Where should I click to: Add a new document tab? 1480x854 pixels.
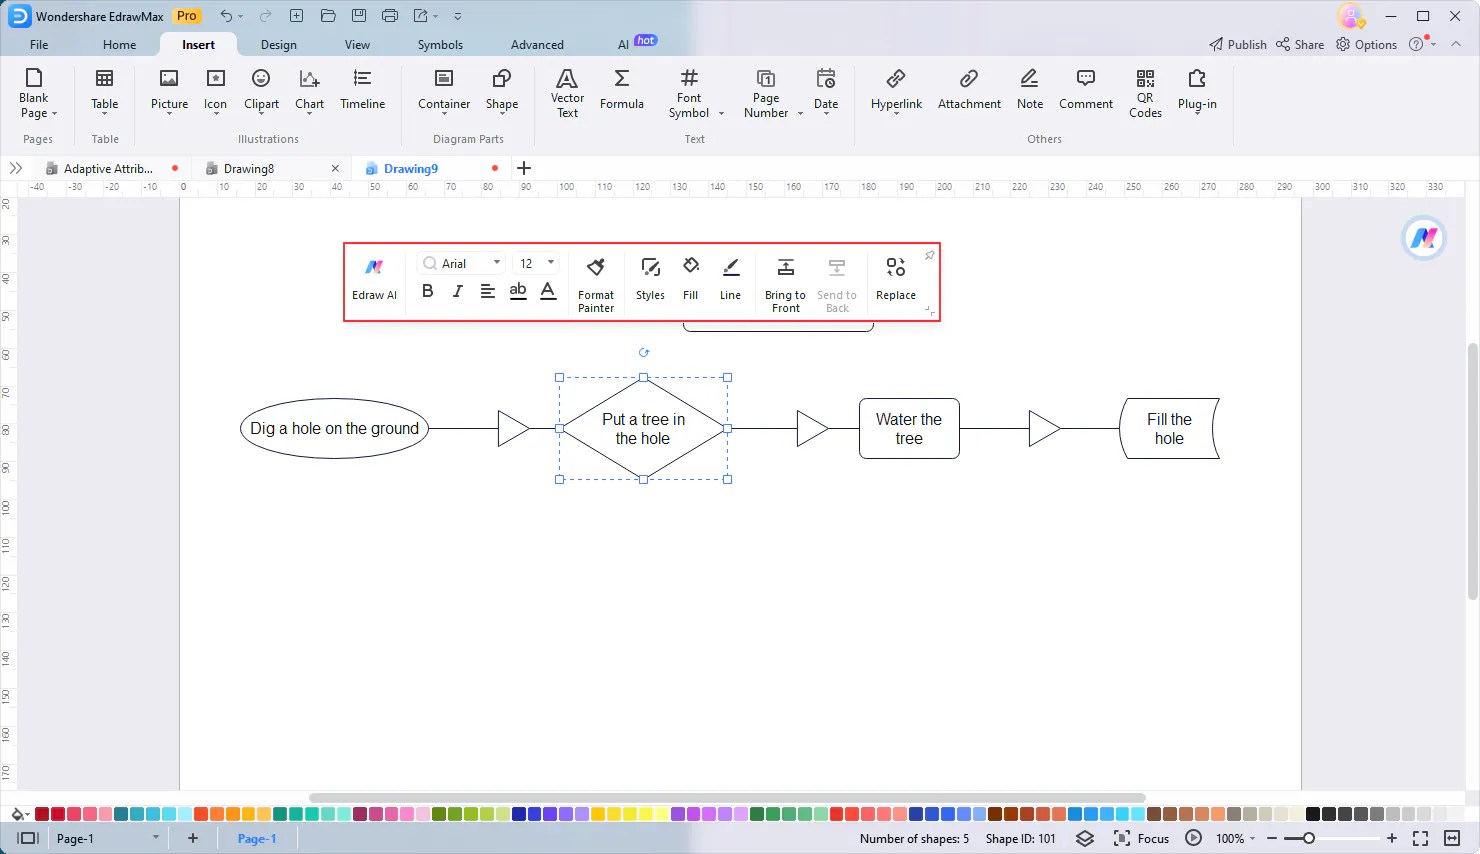tap(524, 168)
